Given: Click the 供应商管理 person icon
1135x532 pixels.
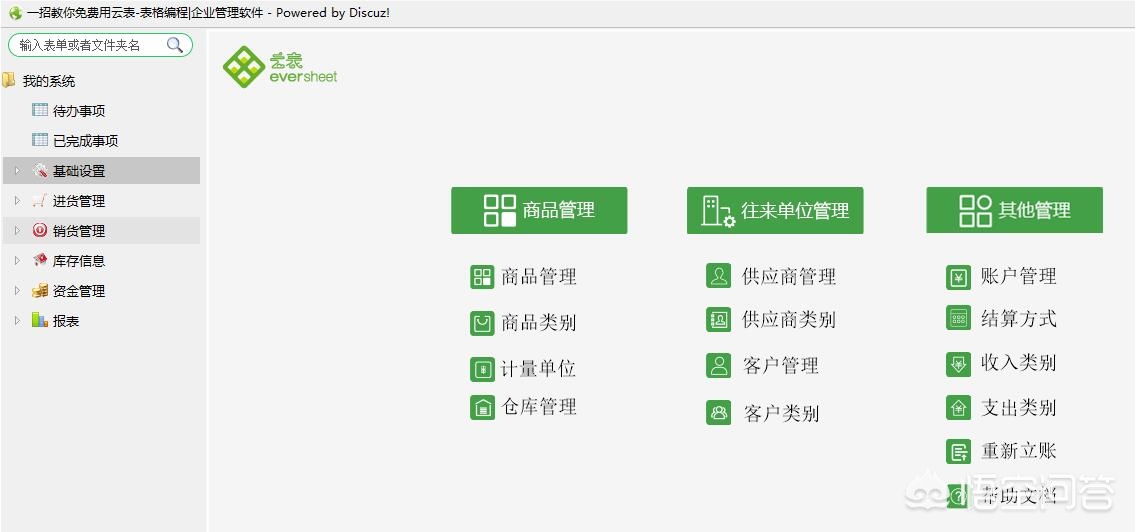Looking at the screenshot, I should 719,276.
